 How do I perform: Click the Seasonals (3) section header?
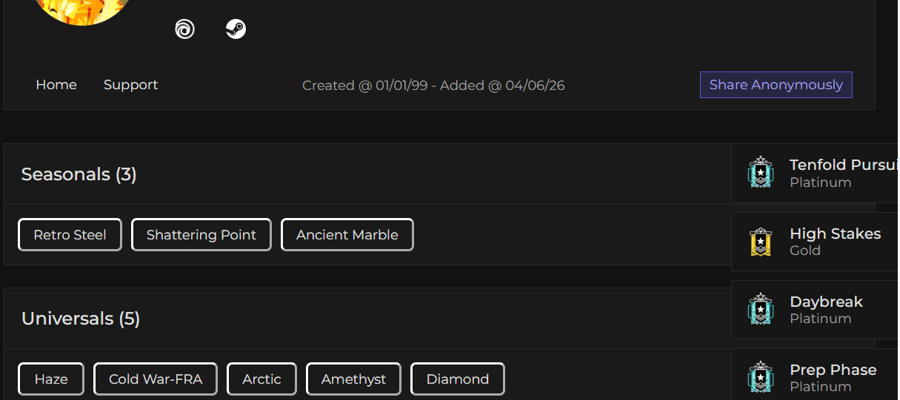79,174
